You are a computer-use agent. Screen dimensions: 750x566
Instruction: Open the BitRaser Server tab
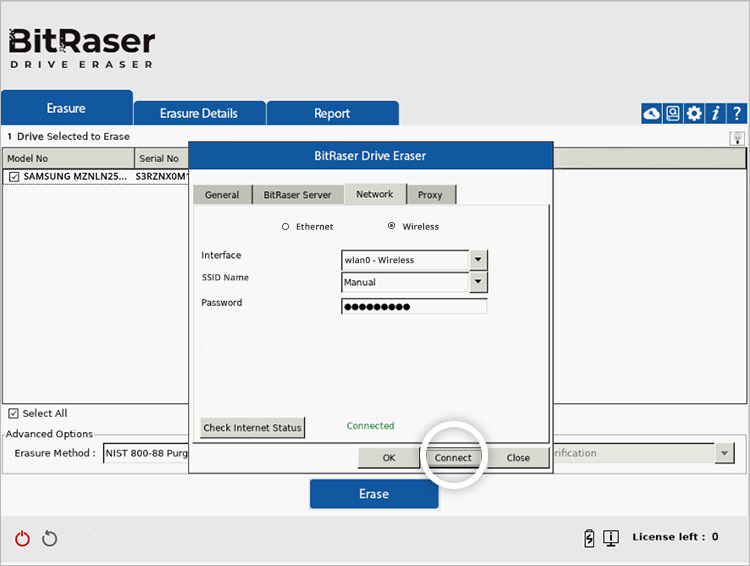click(x=298, y=195)
